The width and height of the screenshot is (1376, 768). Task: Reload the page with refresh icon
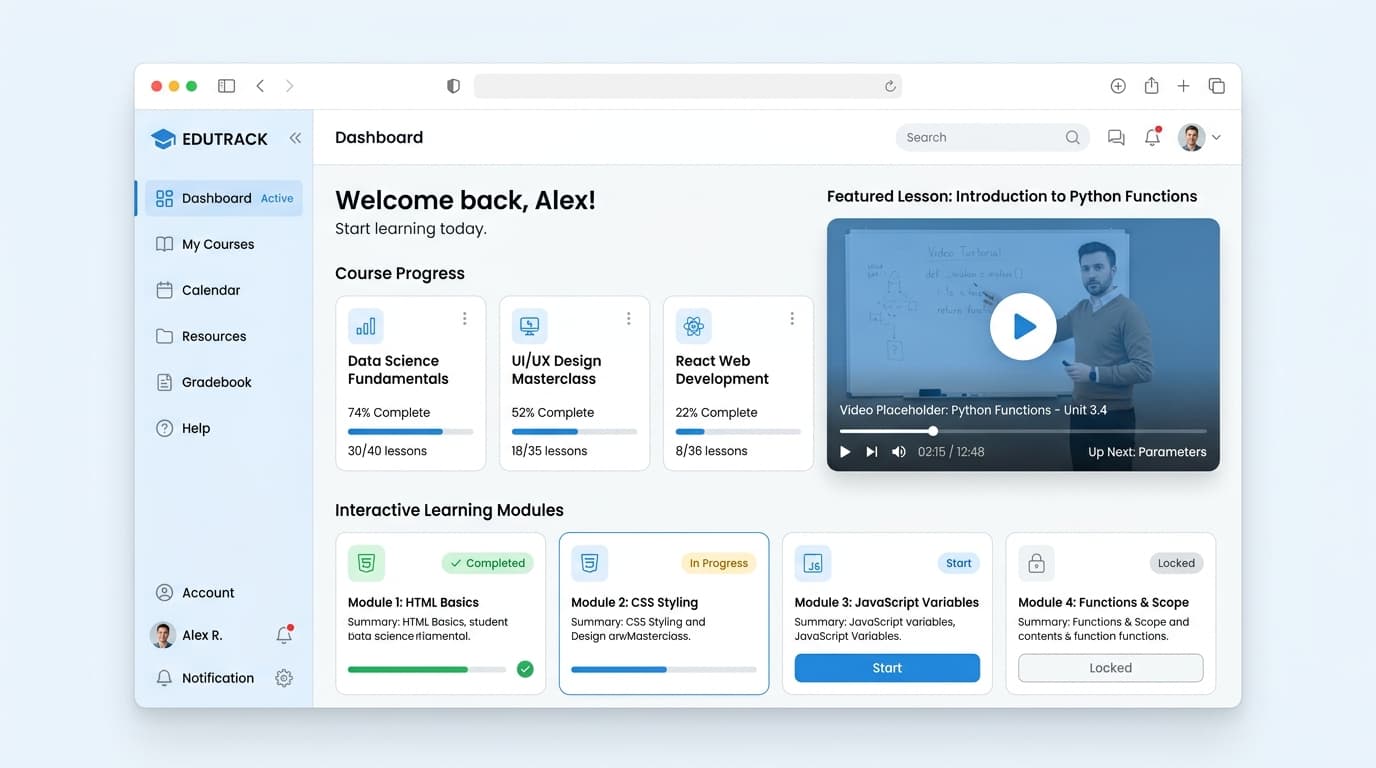890,86
